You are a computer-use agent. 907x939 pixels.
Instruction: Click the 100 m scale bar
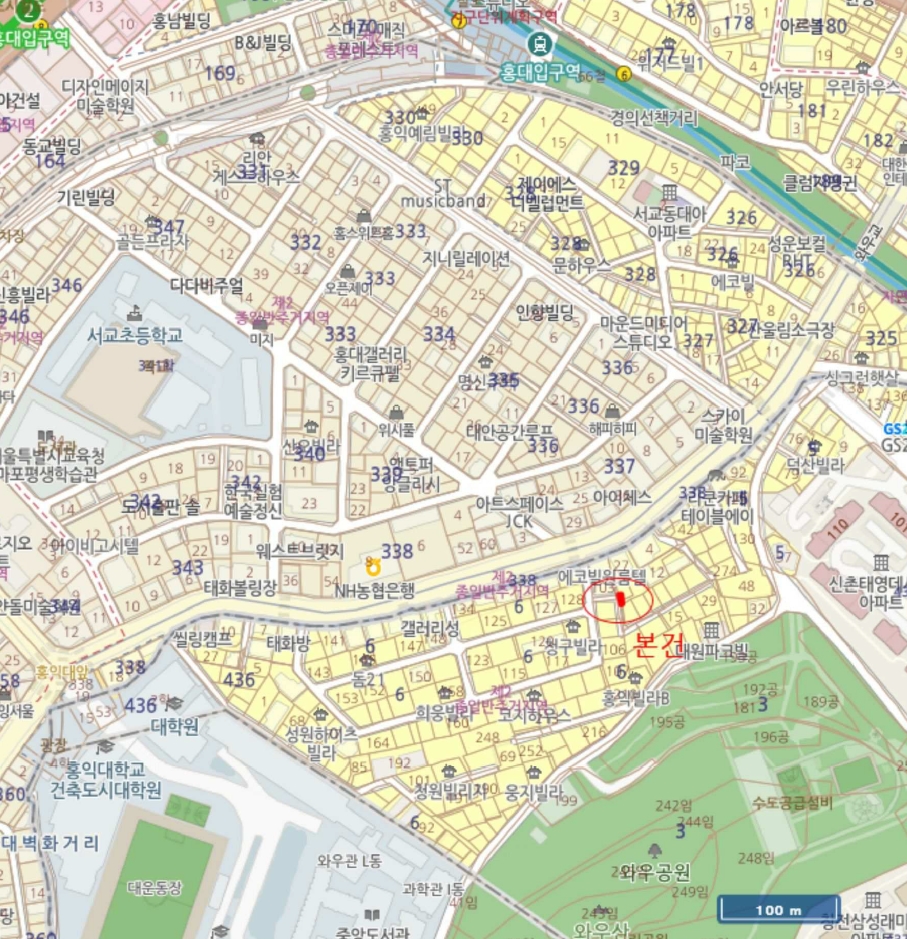point(779,909)
